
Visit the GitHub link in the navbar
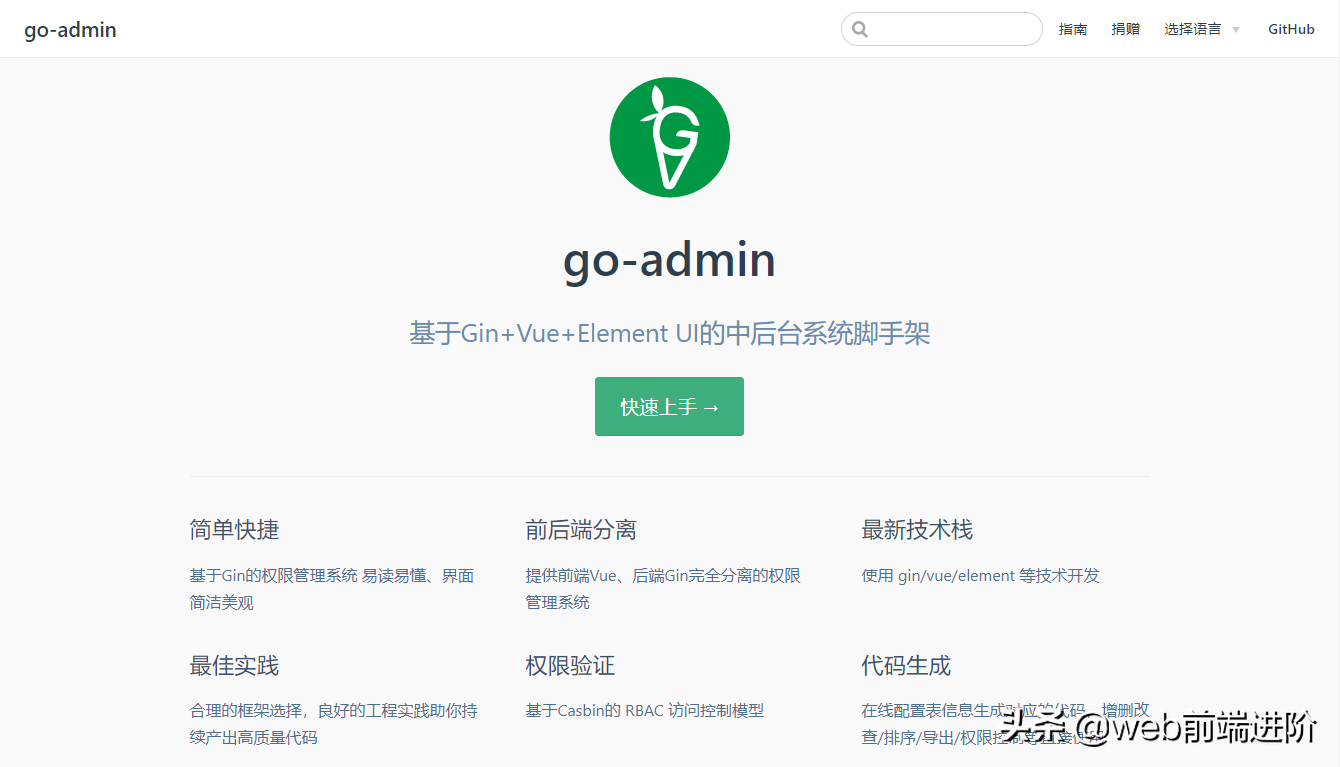(x=1291, y=29)
